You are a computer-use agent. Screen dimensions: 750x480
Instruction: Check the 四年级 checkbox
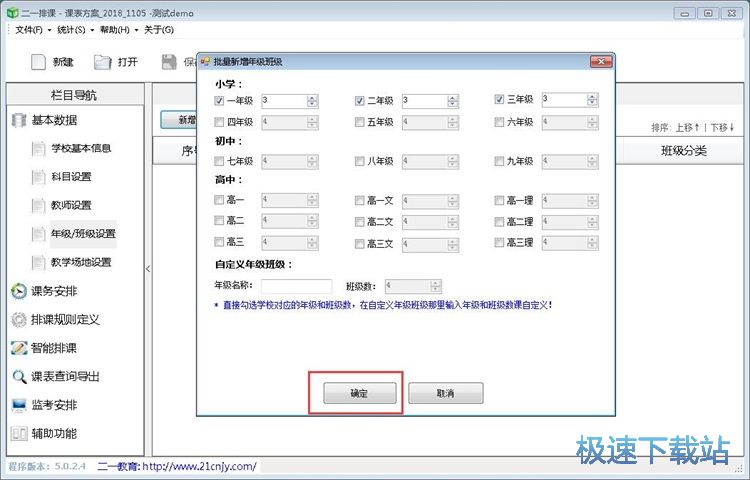[219, 122]
